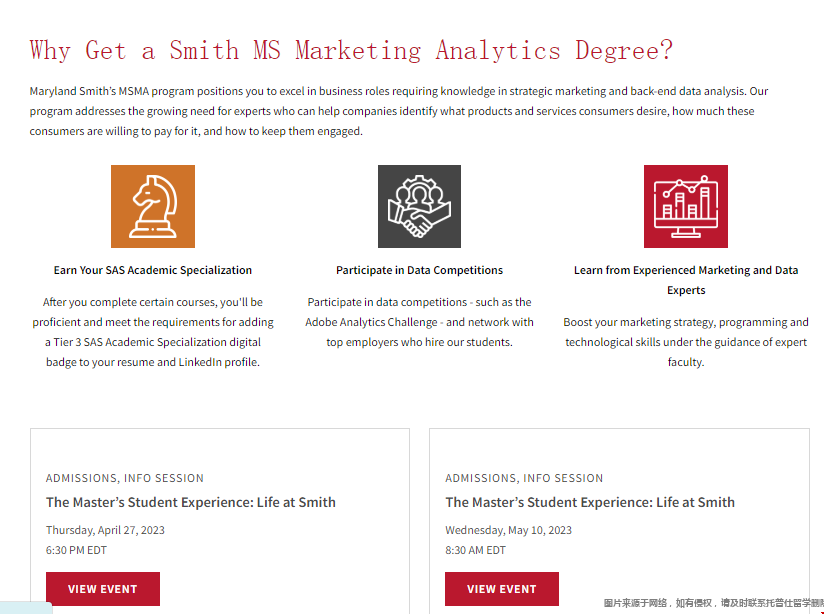
Task: Click the gray handshake gears icon
Action: (419, 206)
